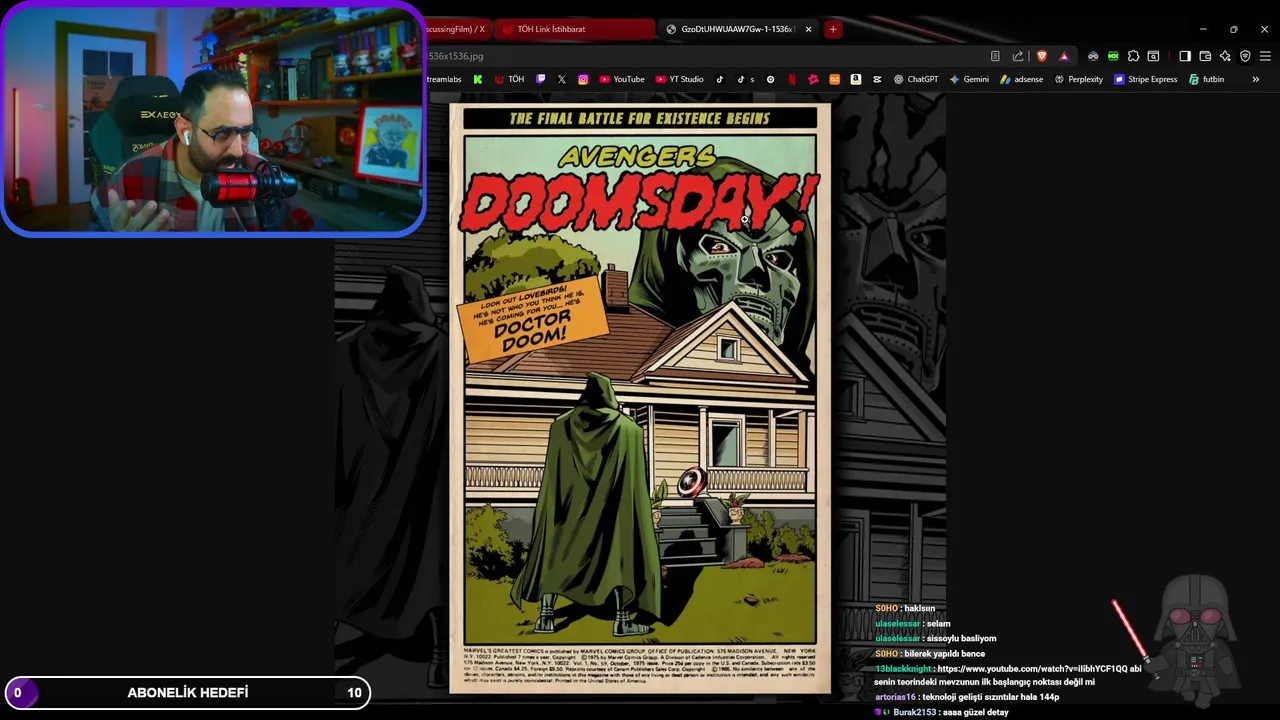Open the CapCut bookmark icon

[877, 79]
